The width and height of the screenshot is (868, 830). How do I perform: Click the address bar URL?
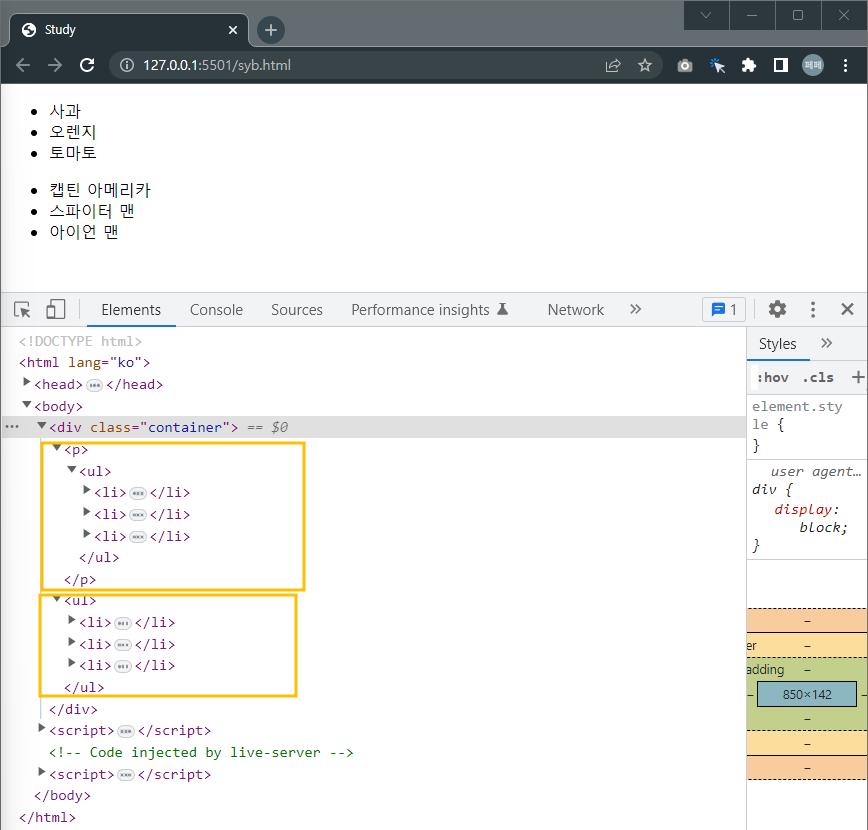(x=216, y=65)
